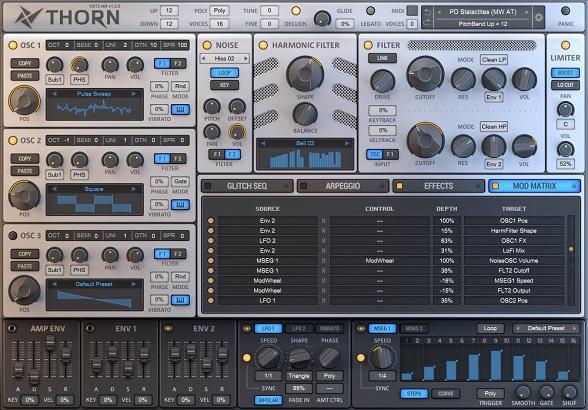
Task: Click the MSEG 1 Speed knob
Action: (x=382, y=357)
